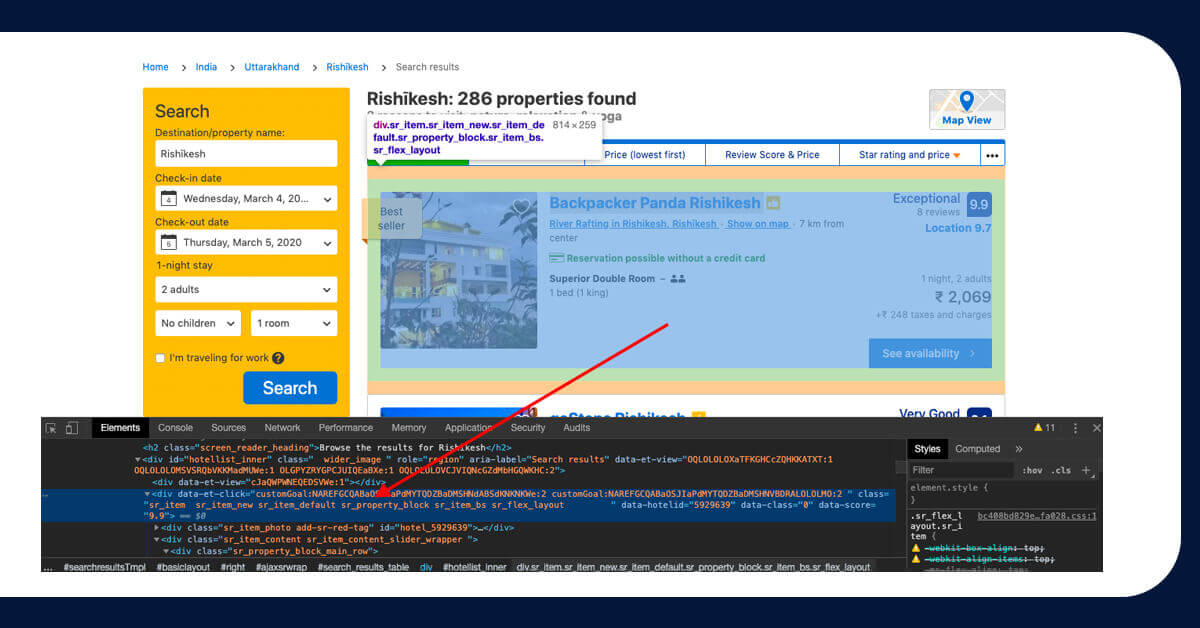Open the bc408bd829e css source link
Viewport: 1200px width, 628px height.
pos(1037,516)
